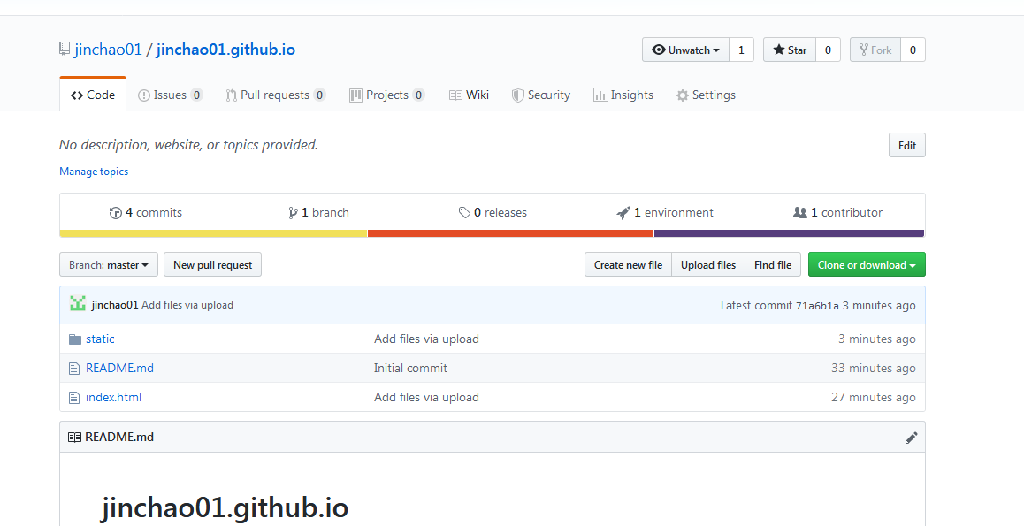Click the Fork button
This screenshot has width=1024, height=526.
(875, 50)
